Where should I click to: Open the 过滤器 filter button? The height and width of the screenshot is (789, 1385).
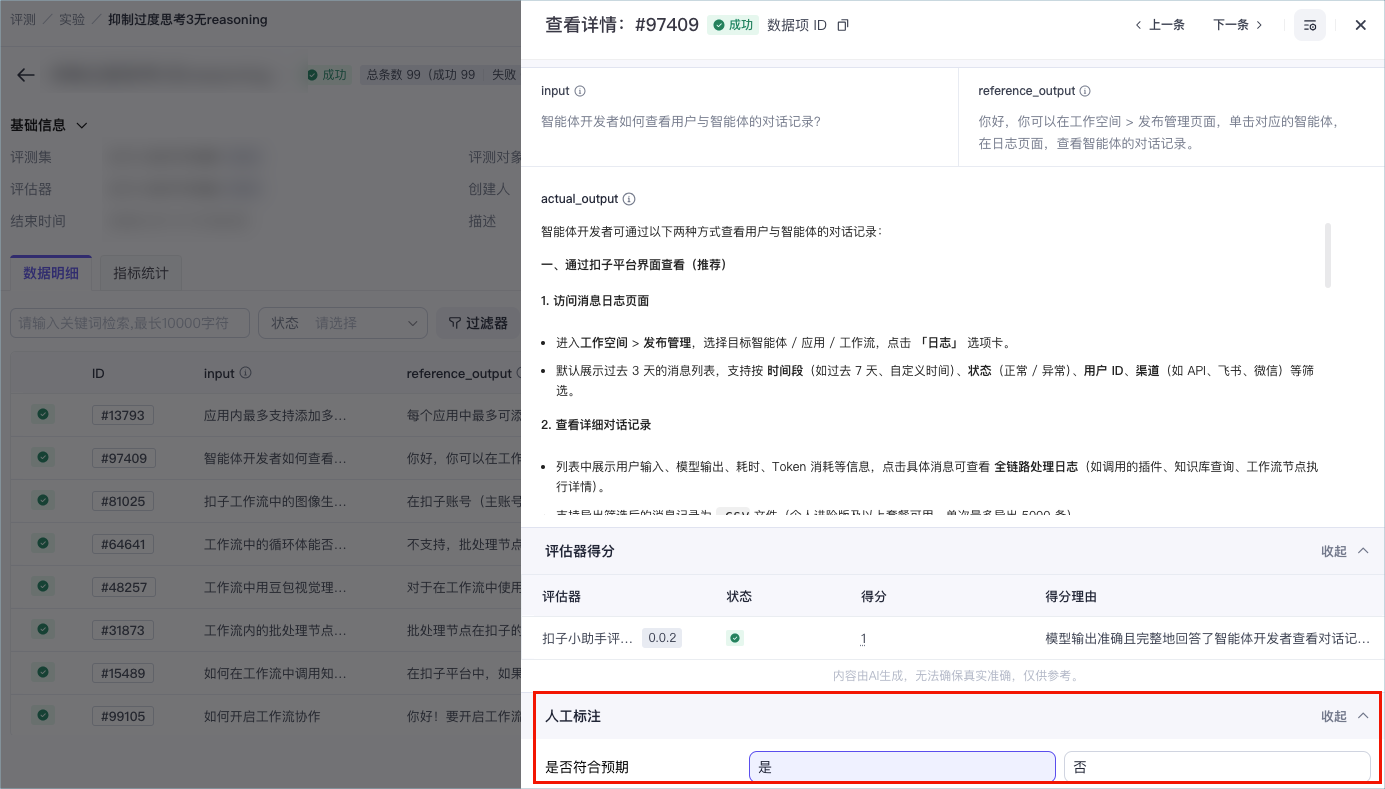click(478, 323)
